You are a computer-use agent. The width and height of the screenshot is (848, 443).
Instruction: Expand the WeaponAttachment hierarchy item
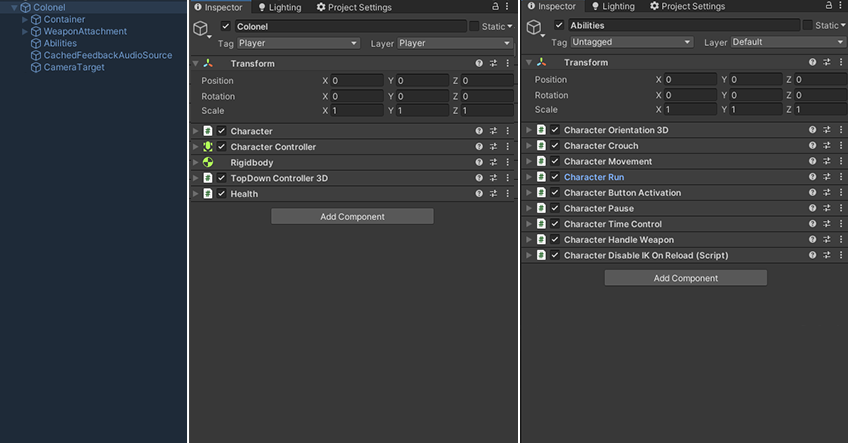click(24, 31)
